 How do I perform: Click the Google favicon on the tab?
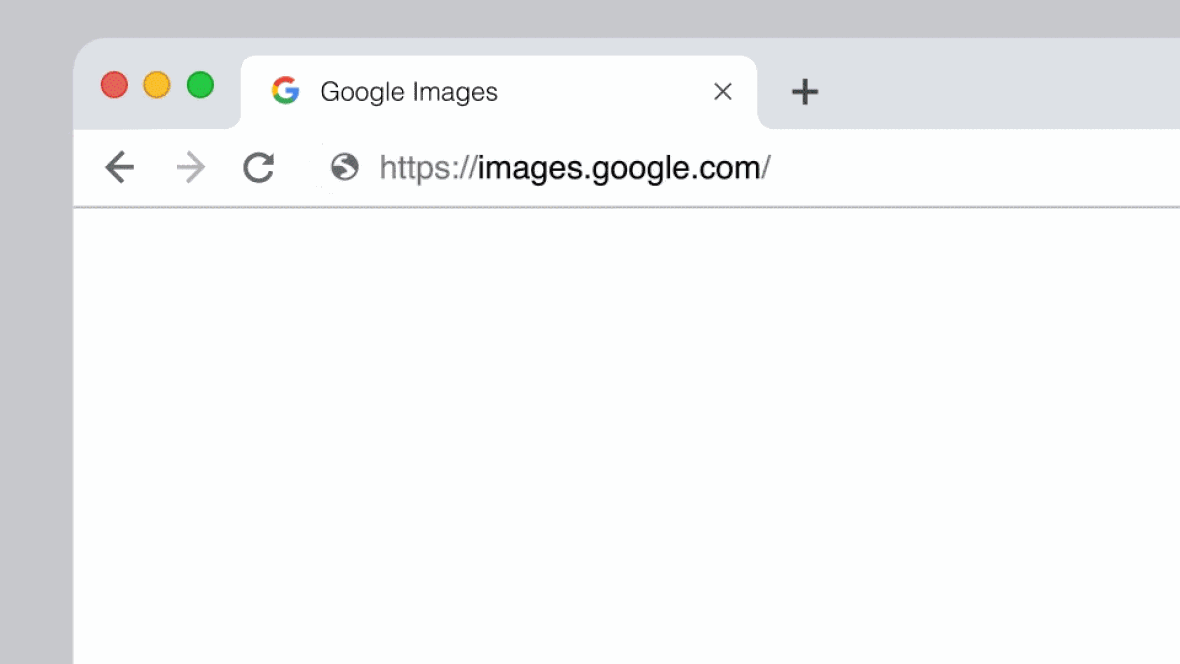(286, 91)
